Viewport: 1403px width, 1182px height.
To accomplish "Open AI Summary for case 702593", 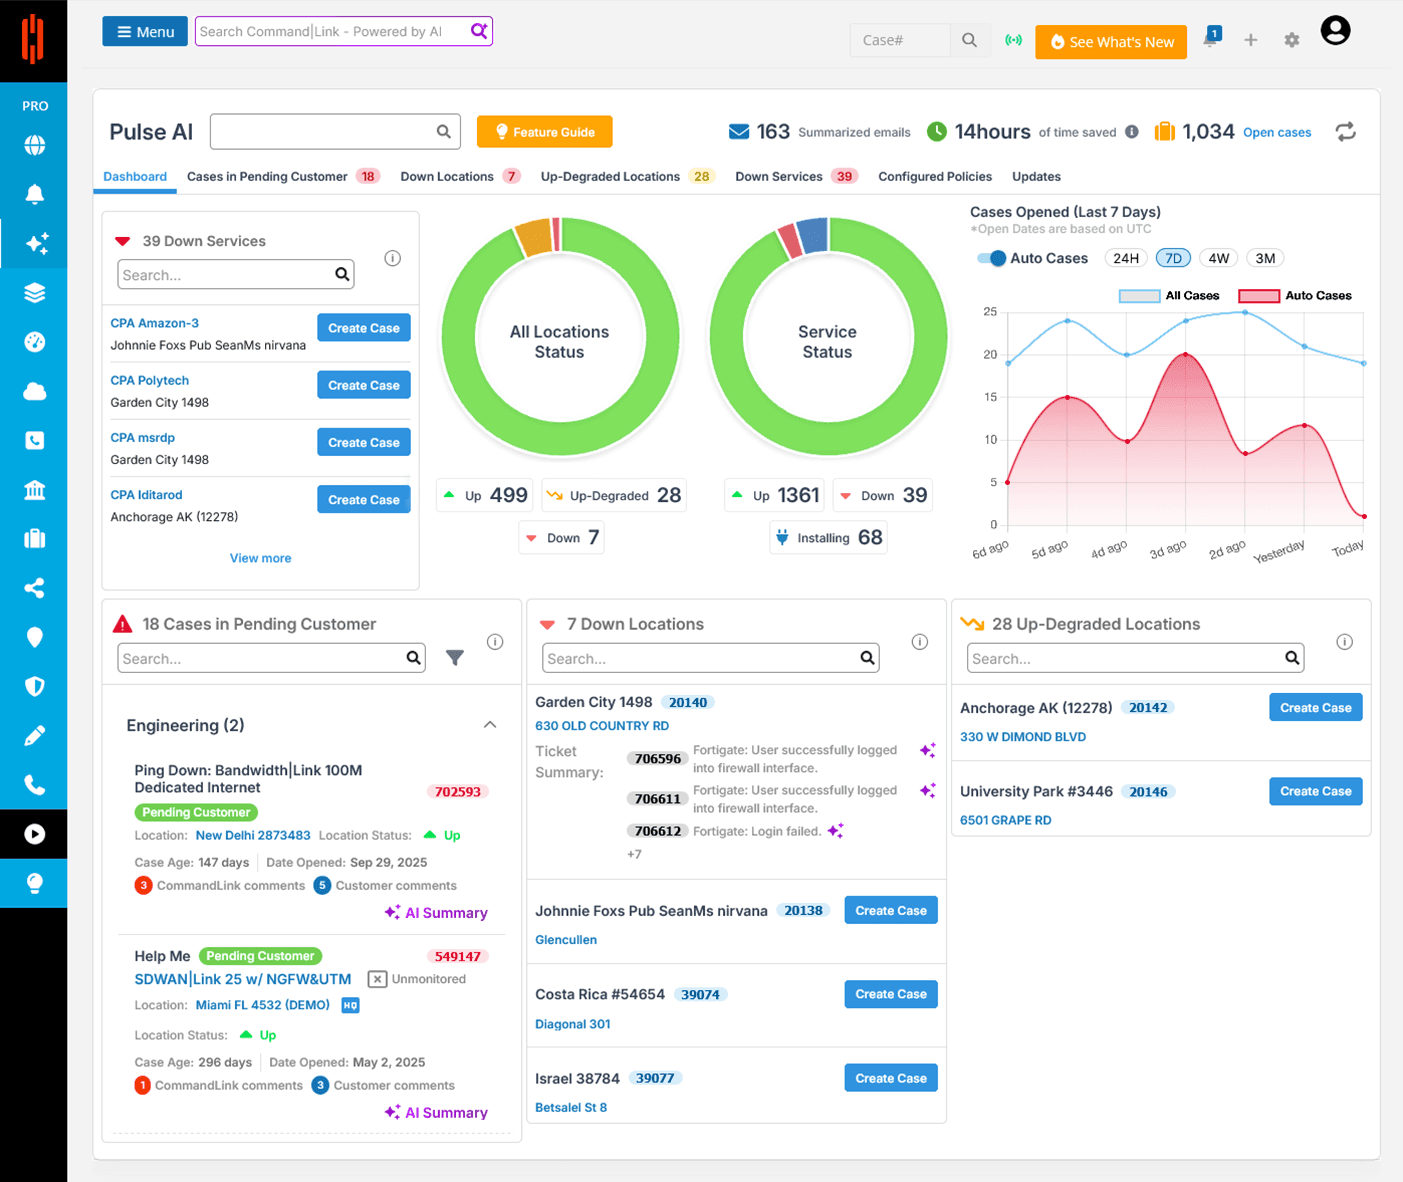I will 436,913.
